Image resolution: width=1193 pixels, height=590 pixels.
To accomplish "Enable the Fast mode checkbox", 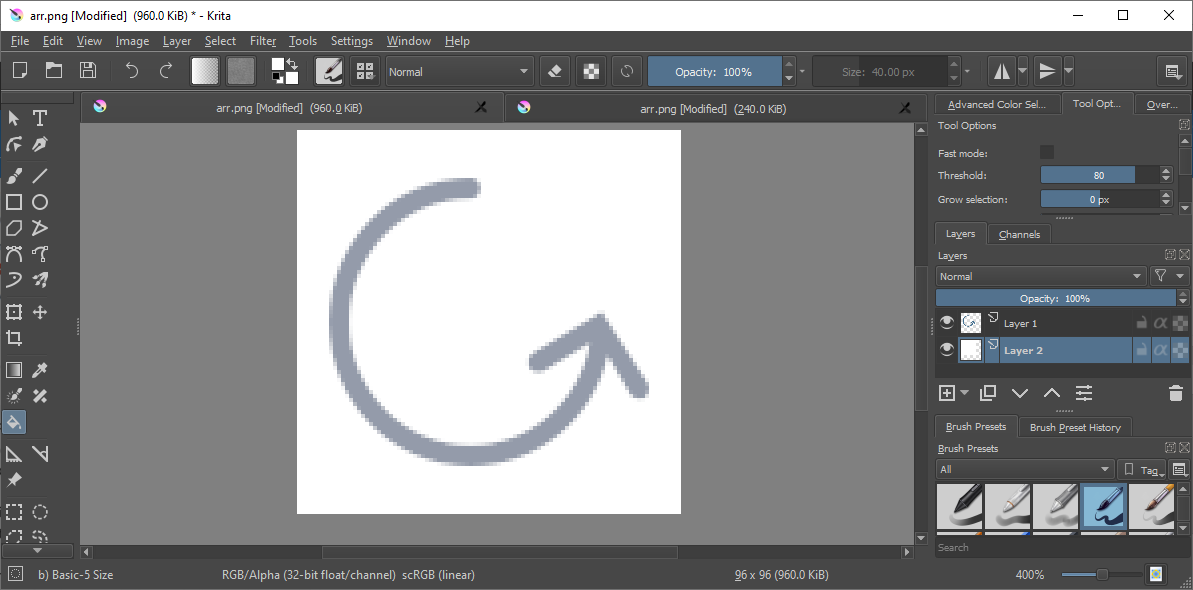I will tap(1047, 152).
